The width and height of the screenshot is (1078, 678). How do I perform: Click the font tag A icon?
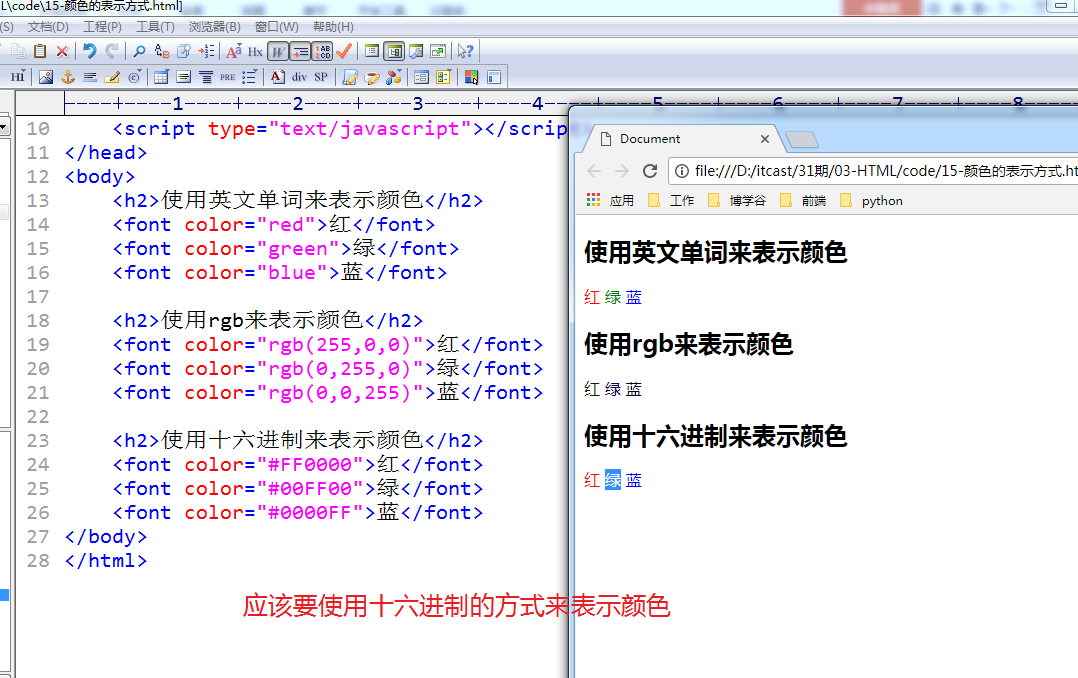277,77
